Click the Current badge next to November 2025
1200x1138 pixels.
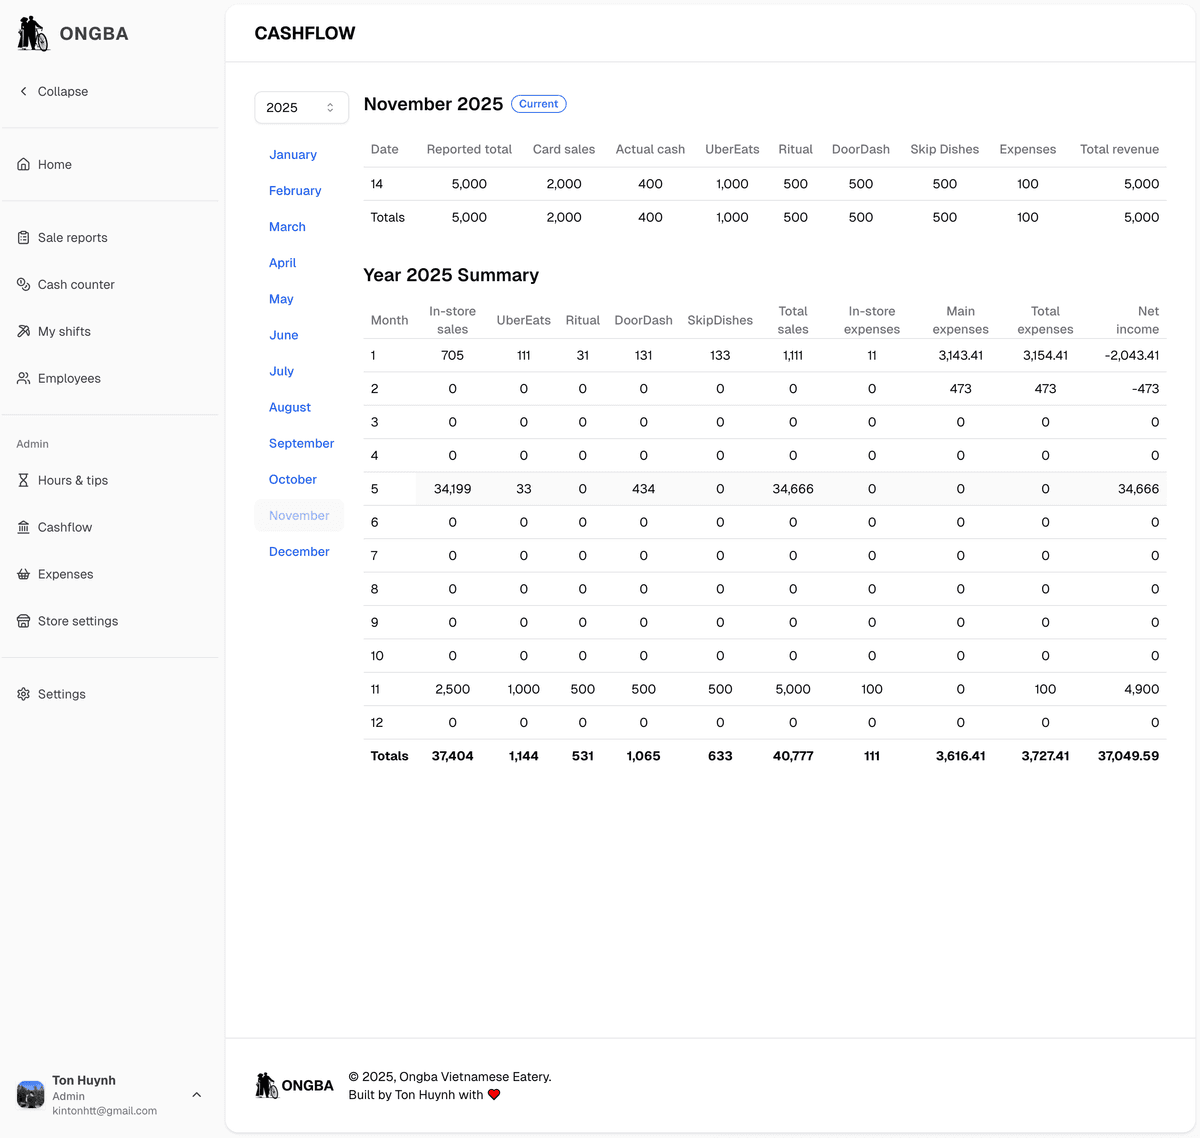click(538, 104)
